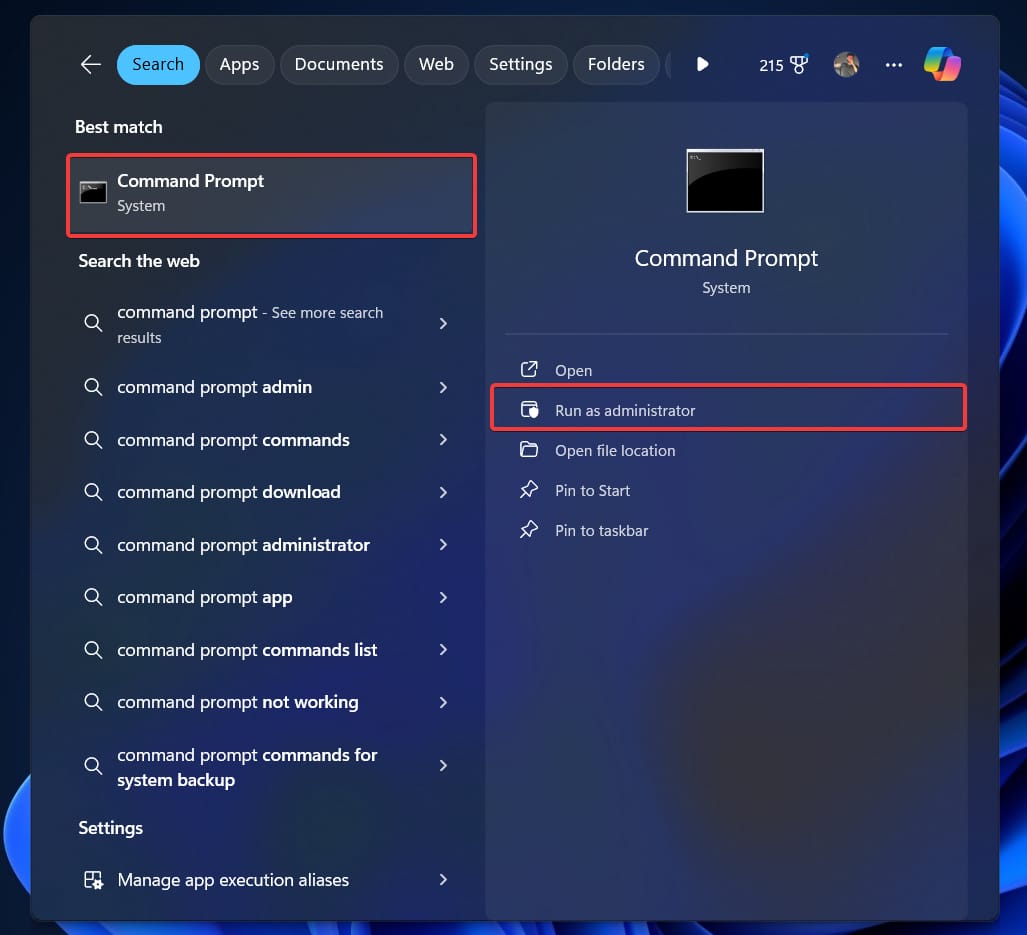This screenshot has width=1027, height=935.
Task: Open the 215 rewards points trophy
Action: (x=783, y=65)
